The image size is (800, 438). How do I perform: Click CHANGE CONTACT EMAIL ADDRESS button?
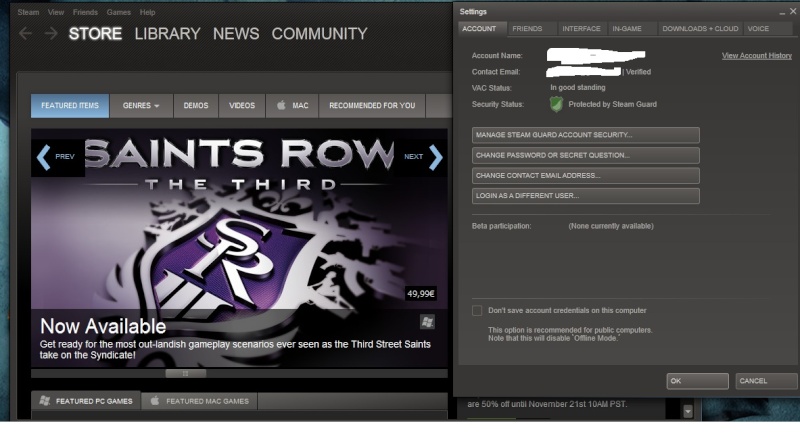(586, 176)
